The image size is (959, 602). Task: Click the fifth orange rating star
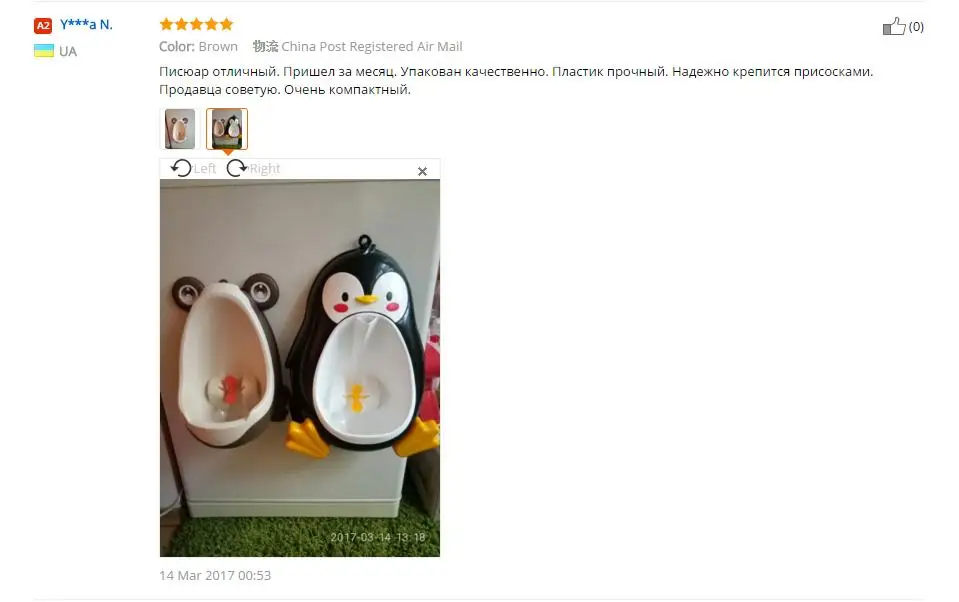pos(226,24)
